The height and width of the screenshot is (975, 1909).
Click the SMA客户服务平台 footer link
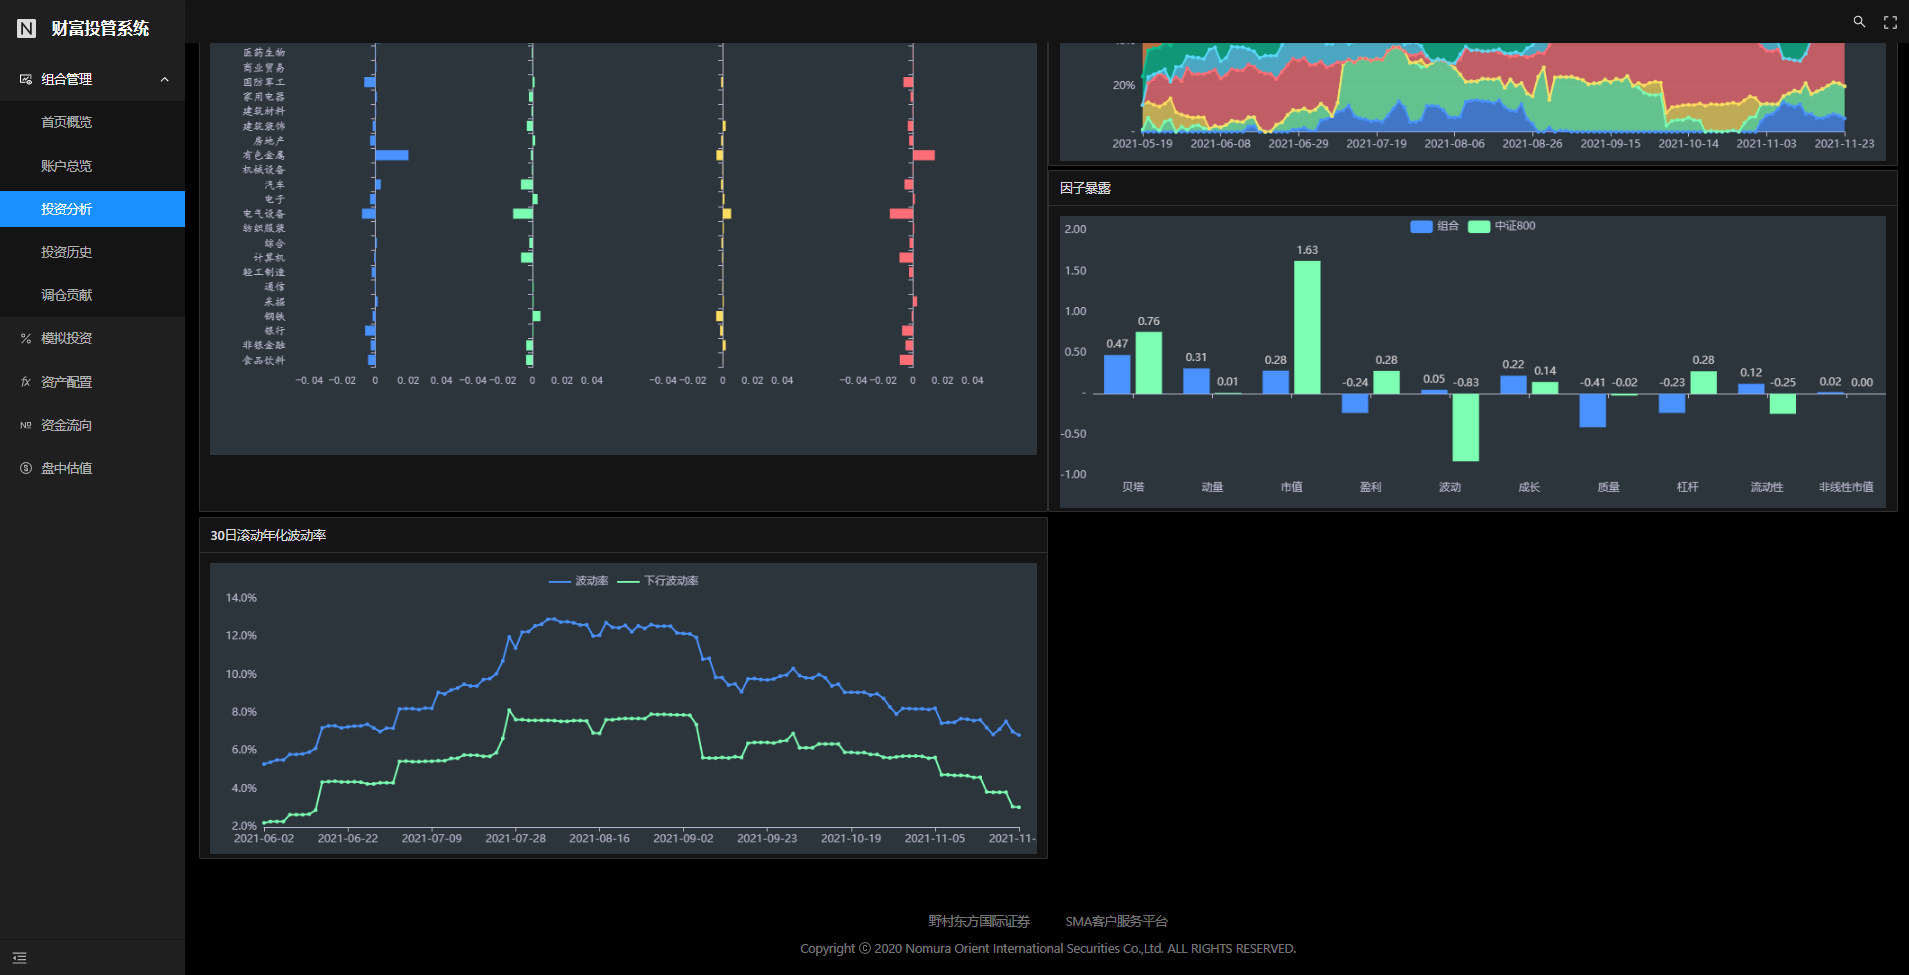1116,921
